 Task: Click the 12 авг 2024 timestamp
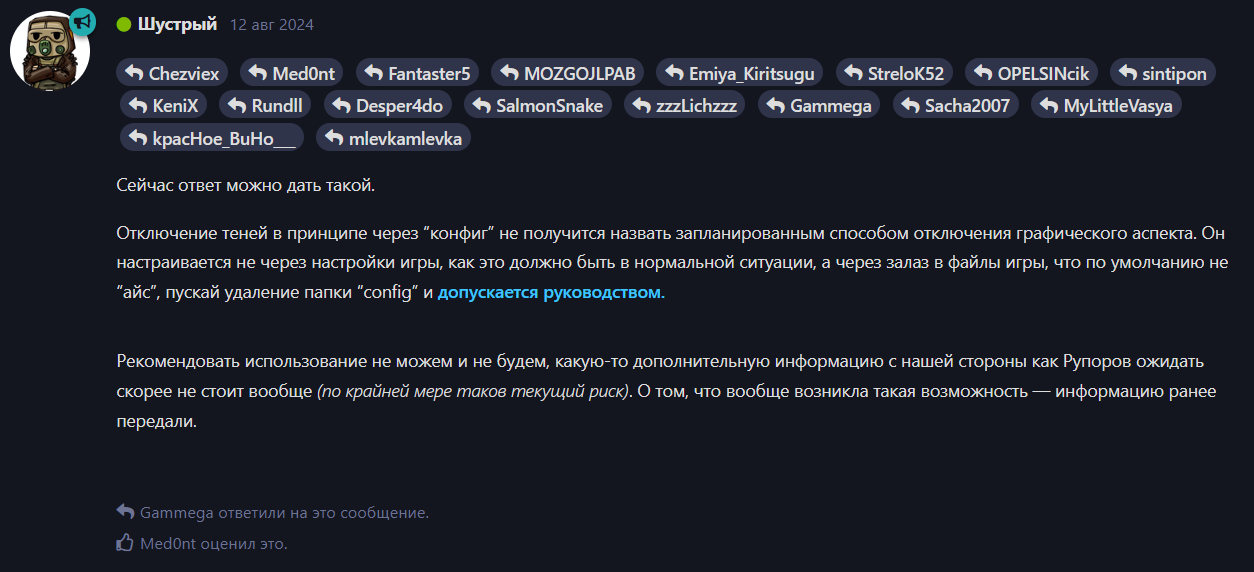pos(272,25)
